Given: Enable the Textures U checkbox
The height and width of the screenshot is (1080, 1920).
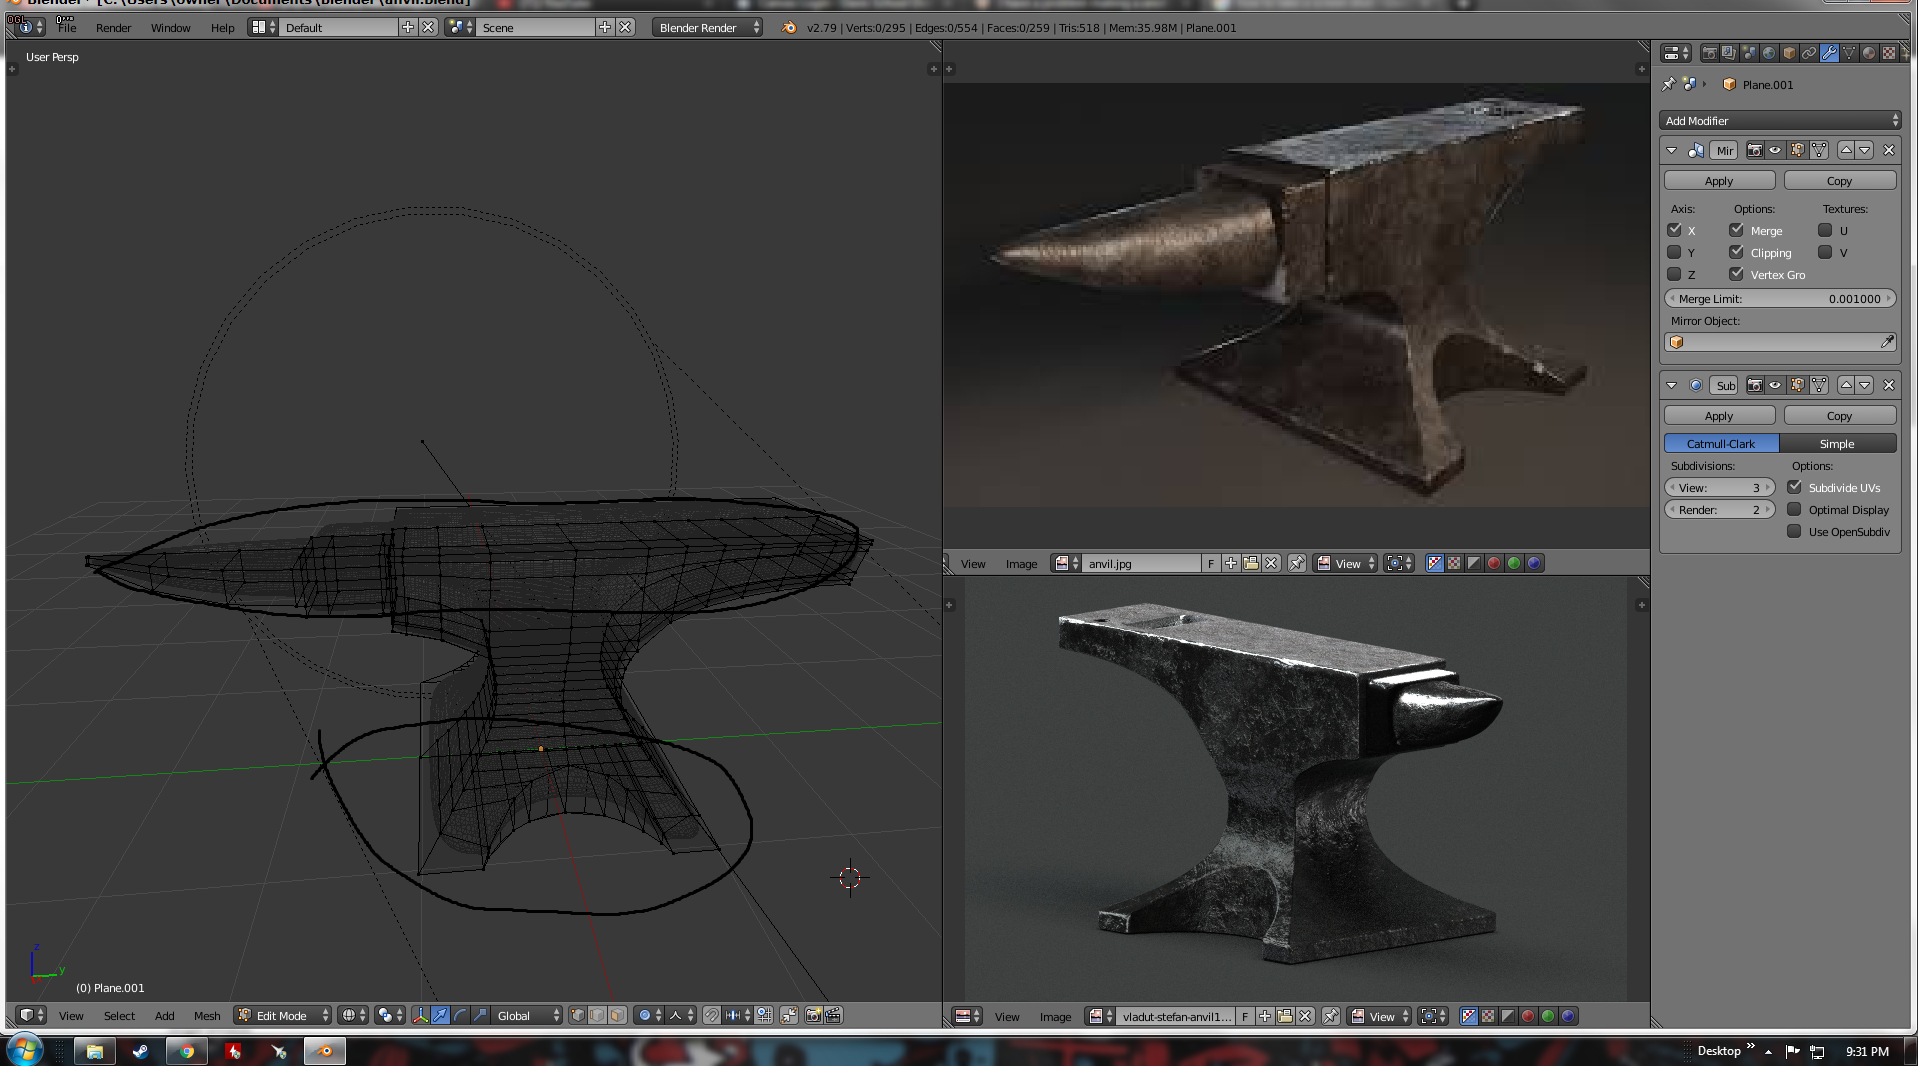Looking at the screenshot, I should tap(1826, 230).
